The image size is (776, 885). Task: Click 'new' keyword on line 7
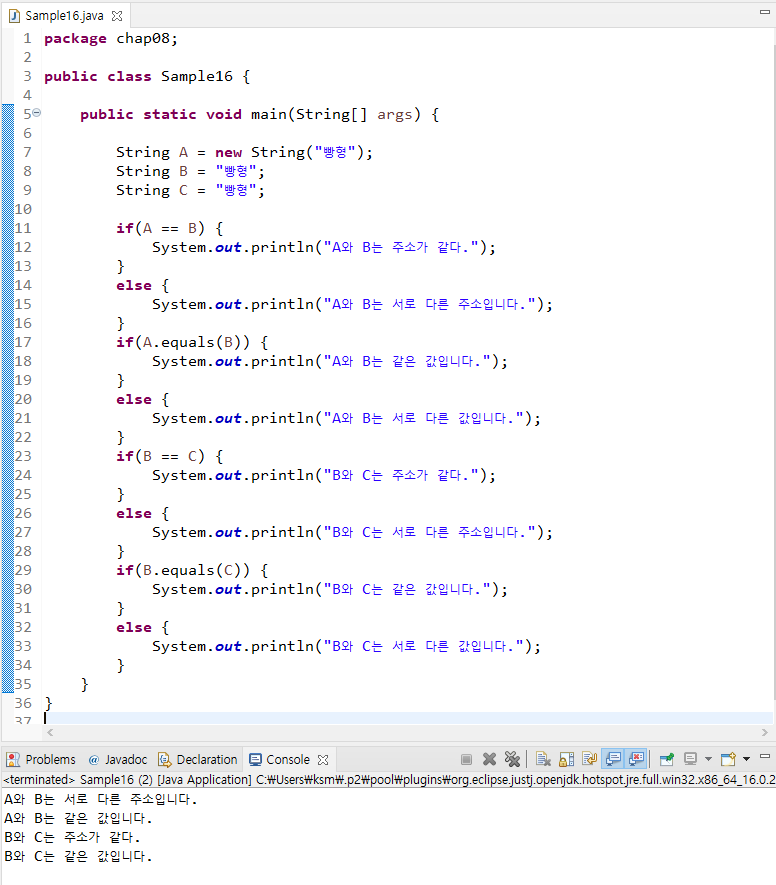[229, 152]
